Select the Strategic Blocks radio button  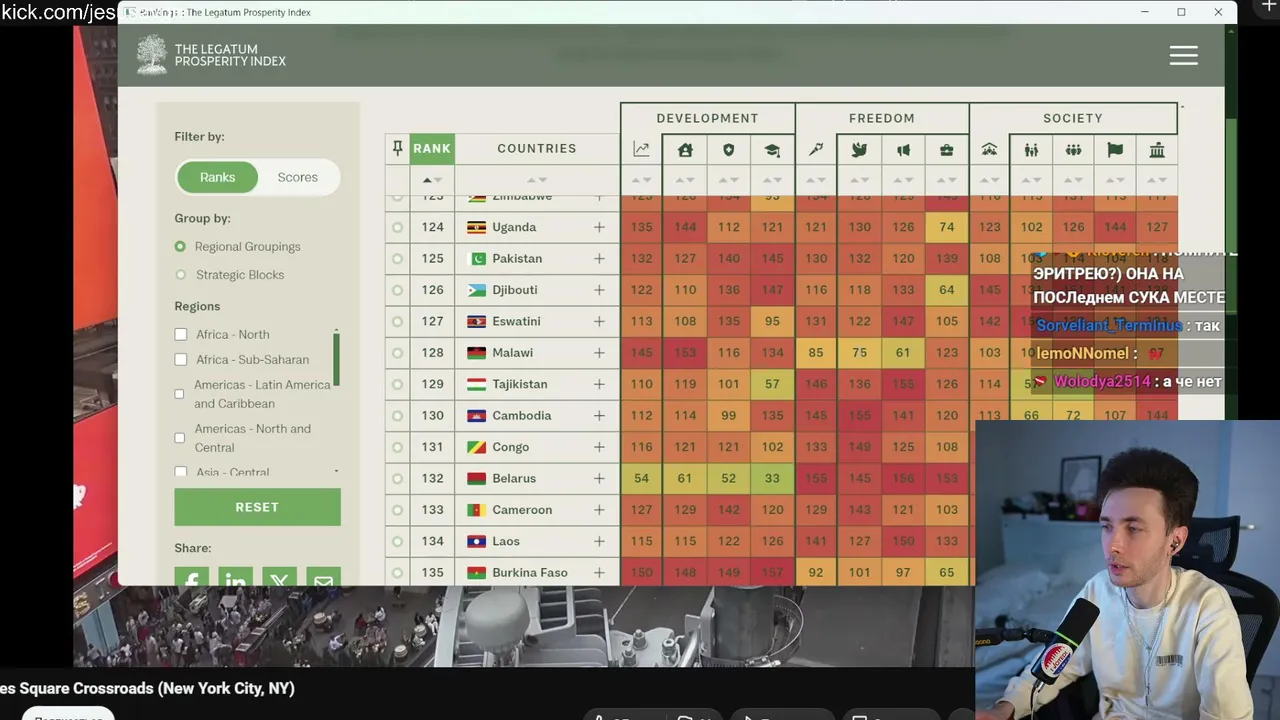pyautogui.click(x=180, y=275)
